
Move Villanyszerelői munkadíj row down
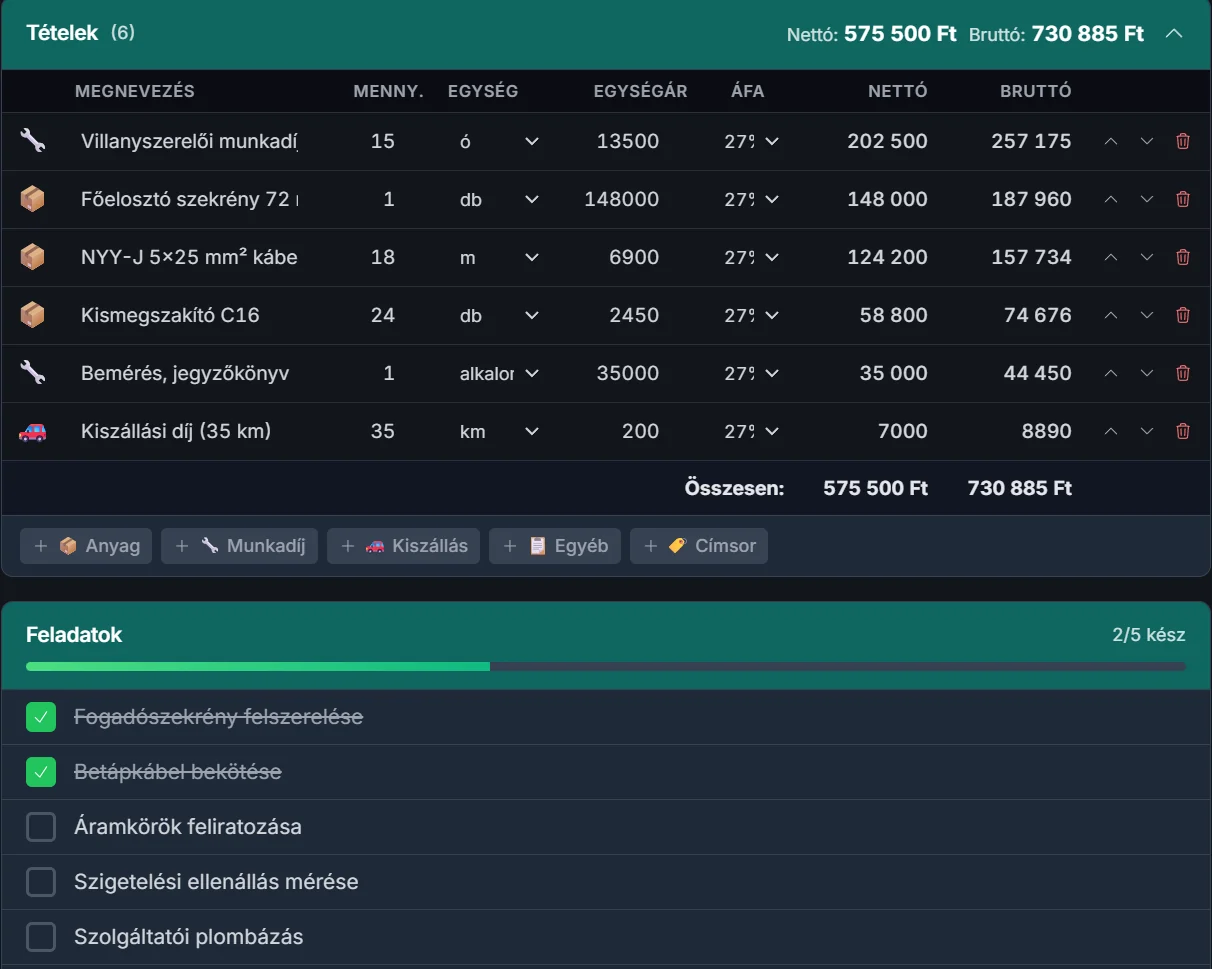coord(1147,141)
